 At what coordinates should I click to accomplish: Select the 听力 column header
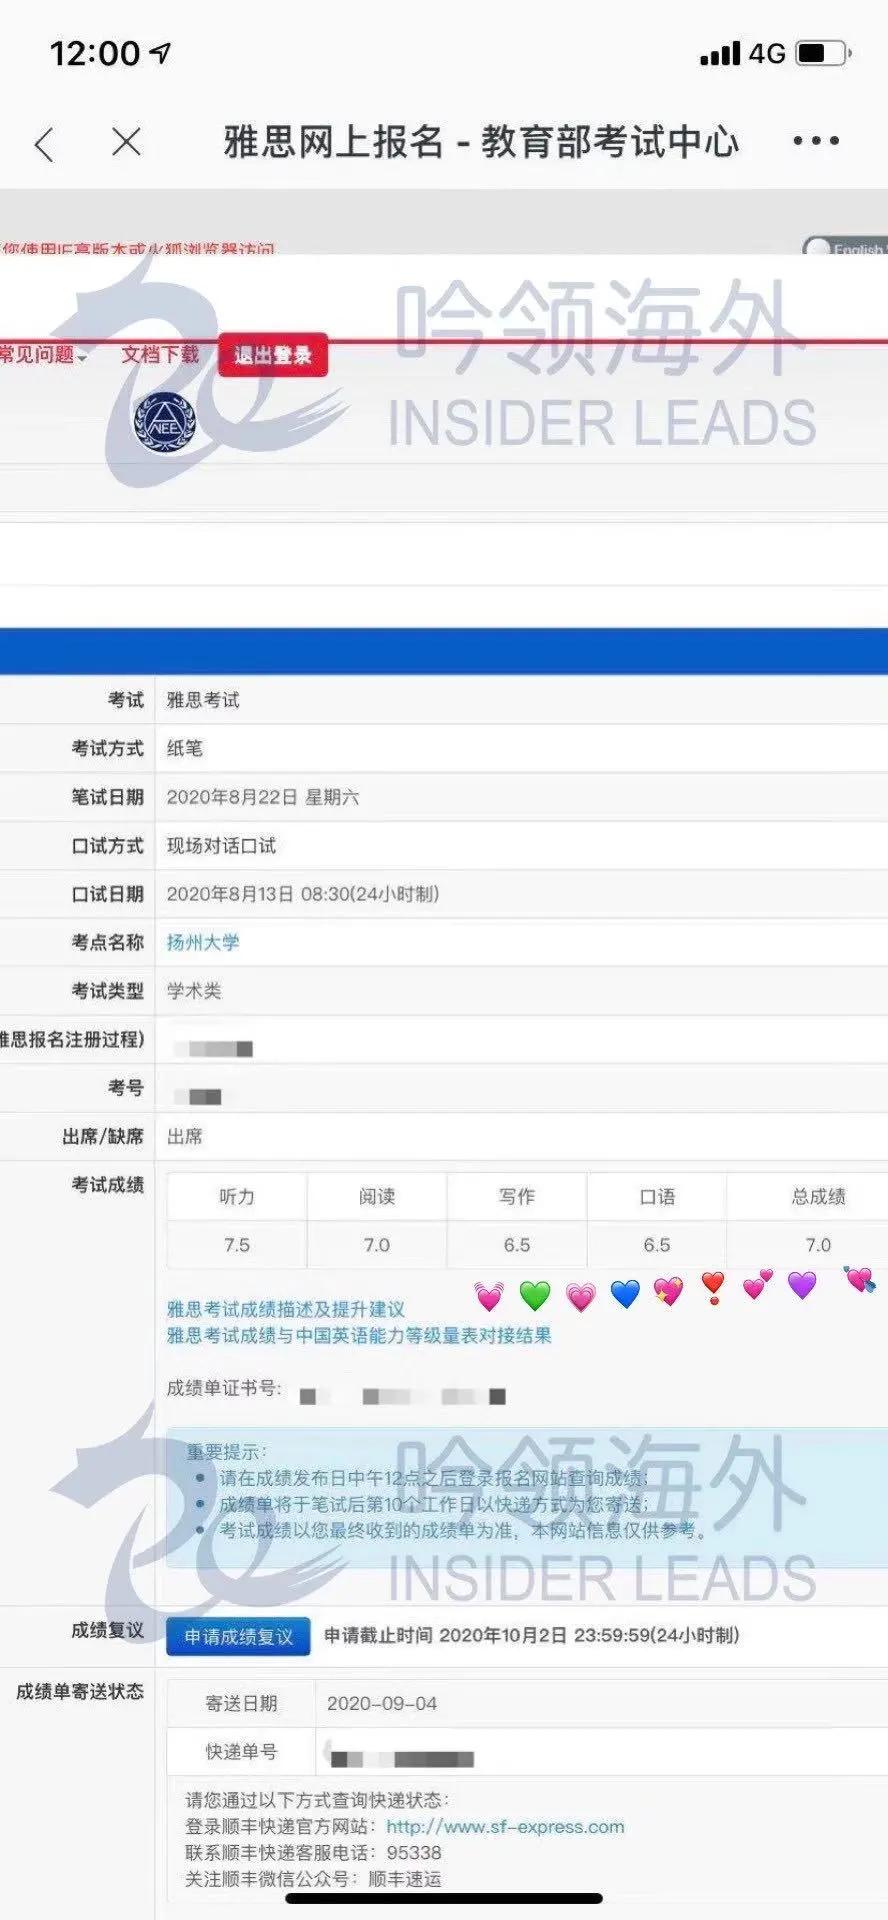point(237,1196)
